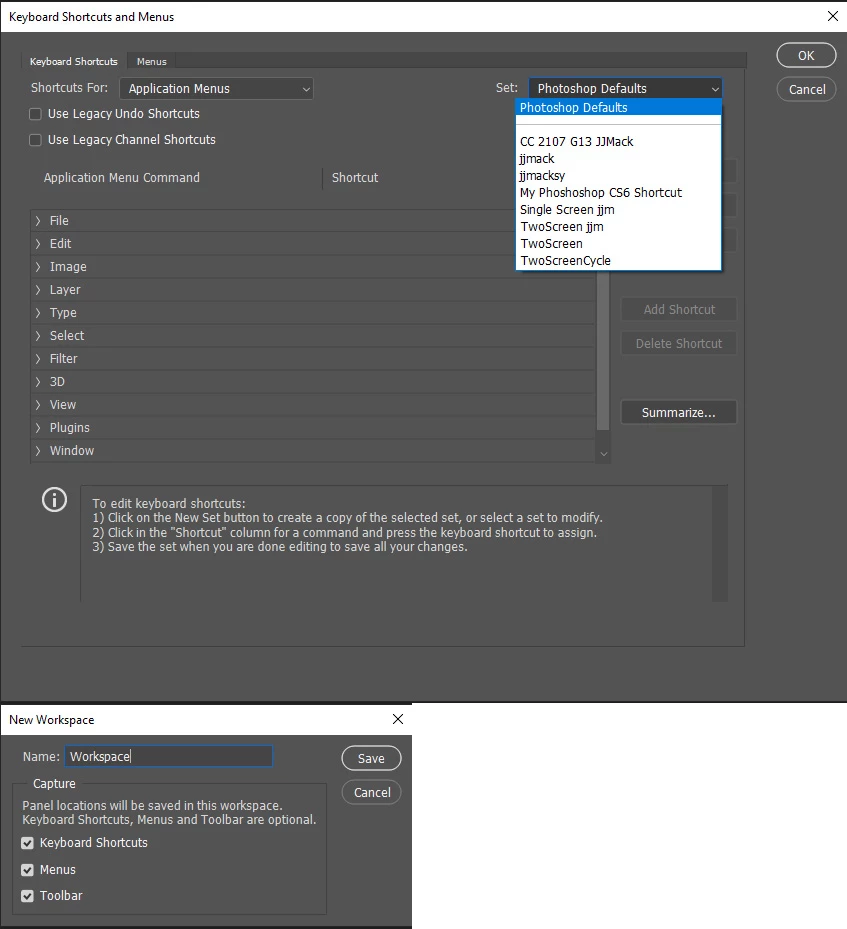Switch to the Menus tab

[152, 62]
